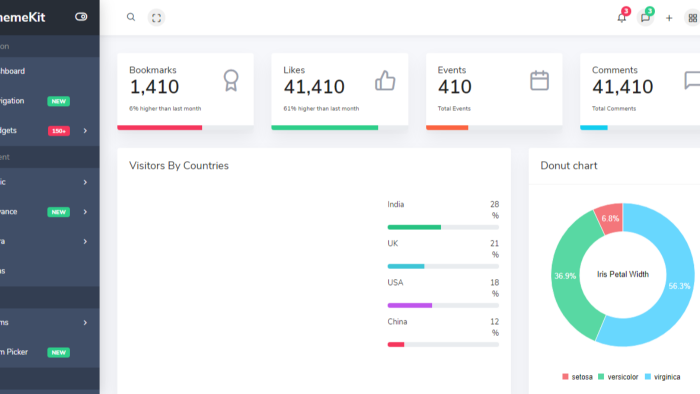The height and width of the screenshot is (394, 700).
Task: Click the Bookmarks value 1,410
Action: (154, 87)
